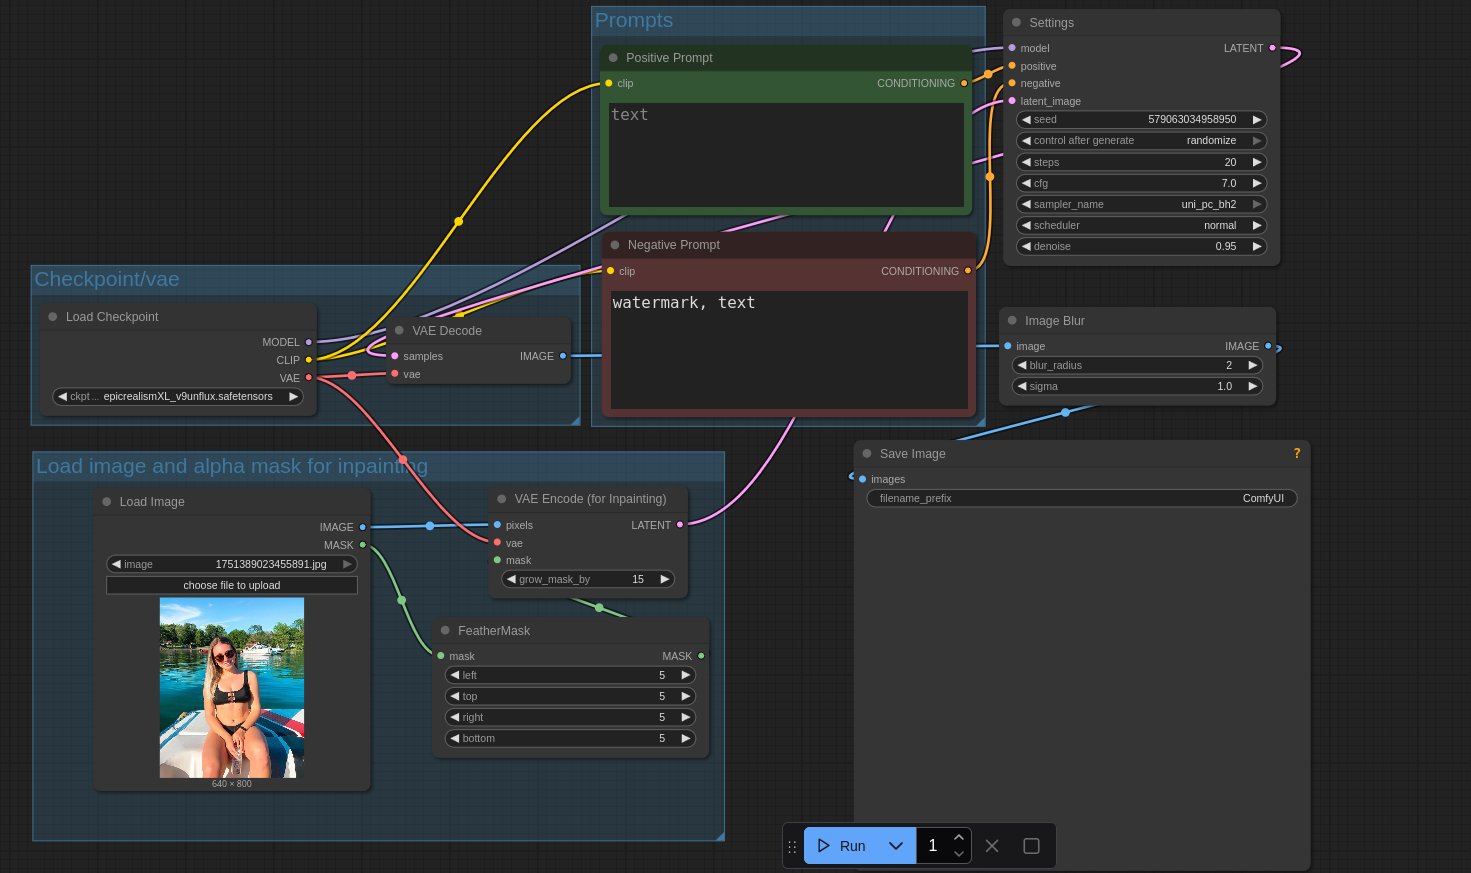Click the loaded image preview thumbnail
The image size is (1471, 873).
click(232, 688)
